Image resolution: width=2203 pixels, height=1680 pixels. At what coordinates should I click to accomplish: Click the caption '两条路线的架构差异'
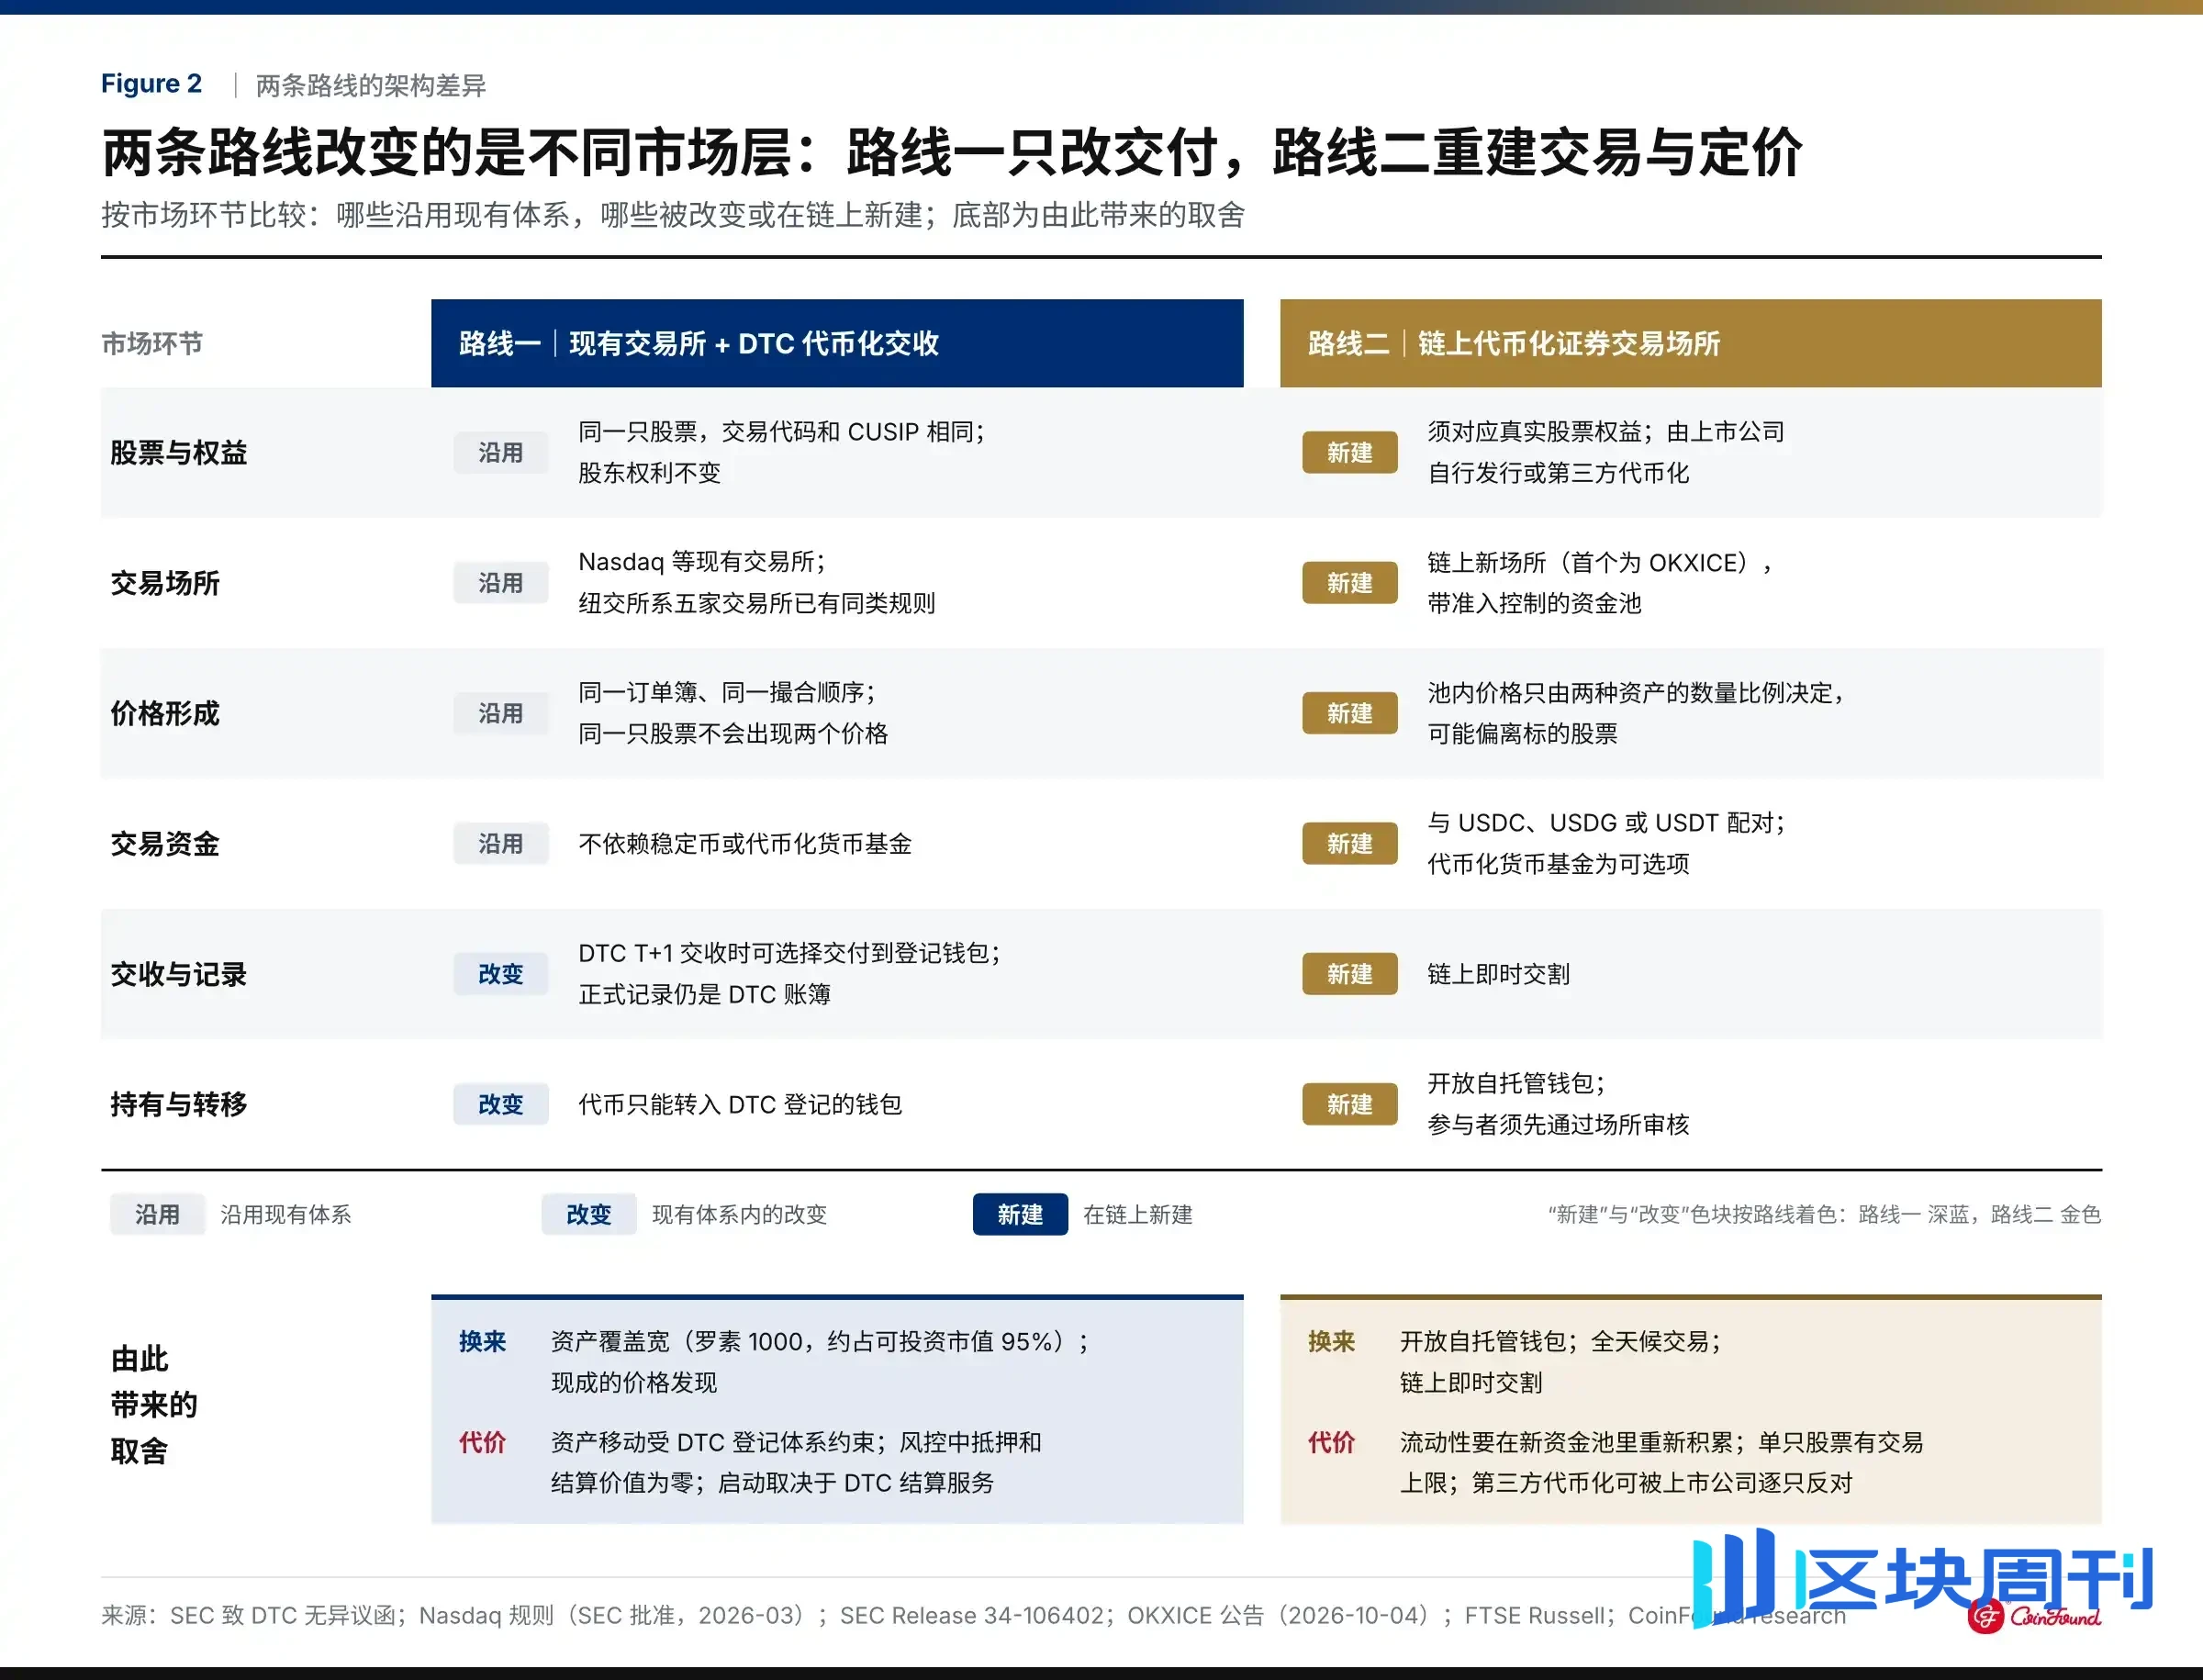[x=371, y=85]
